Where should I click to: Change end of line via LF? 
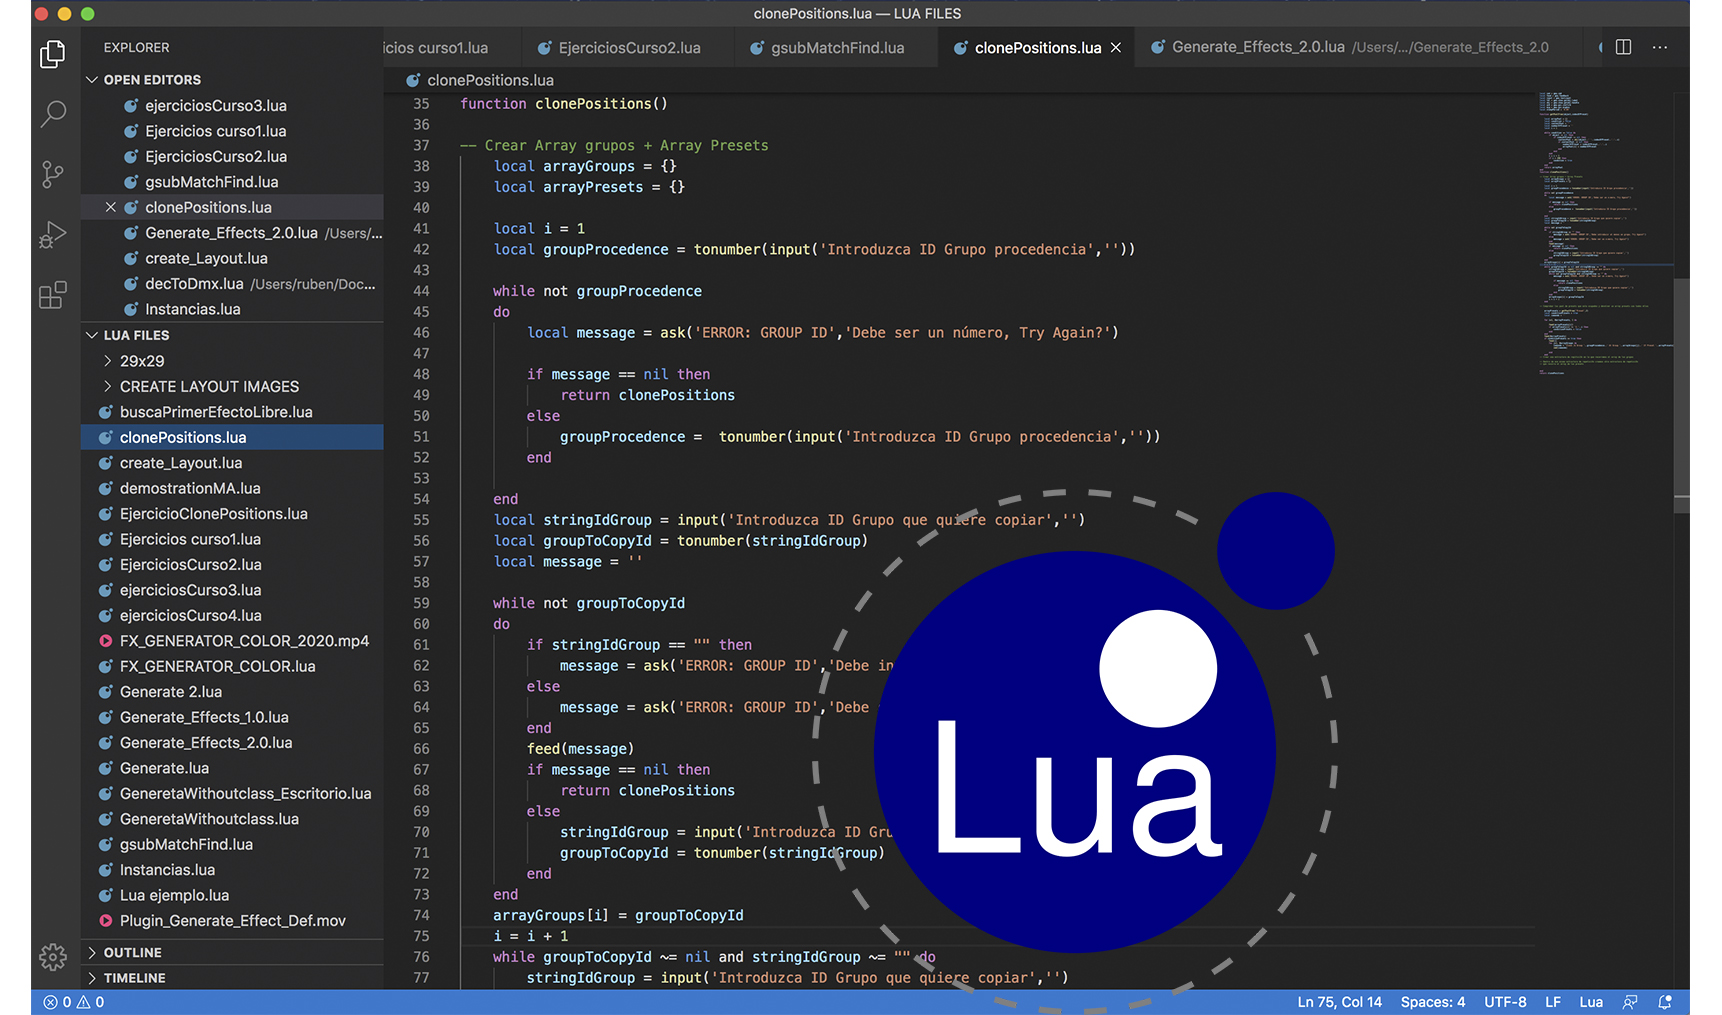[1552, 1002]
